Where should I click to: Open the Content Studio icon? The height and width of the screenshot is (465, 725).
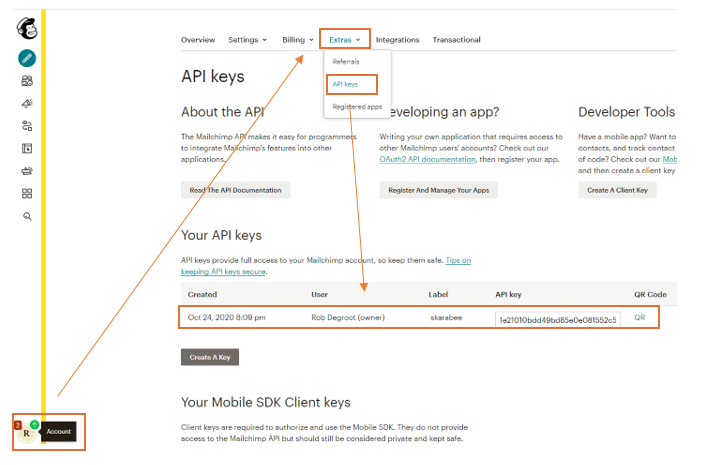click(27, 171)
